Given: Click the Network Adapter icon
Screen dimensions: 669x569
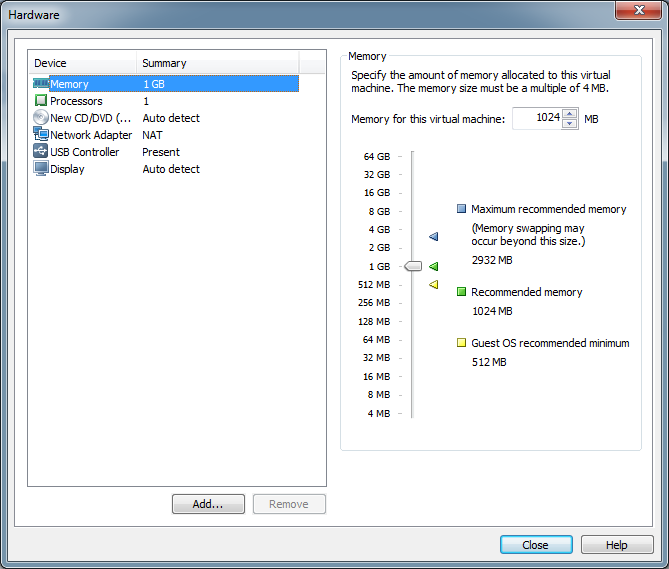Looking at the screenshot, I should (x=41, y=134).
